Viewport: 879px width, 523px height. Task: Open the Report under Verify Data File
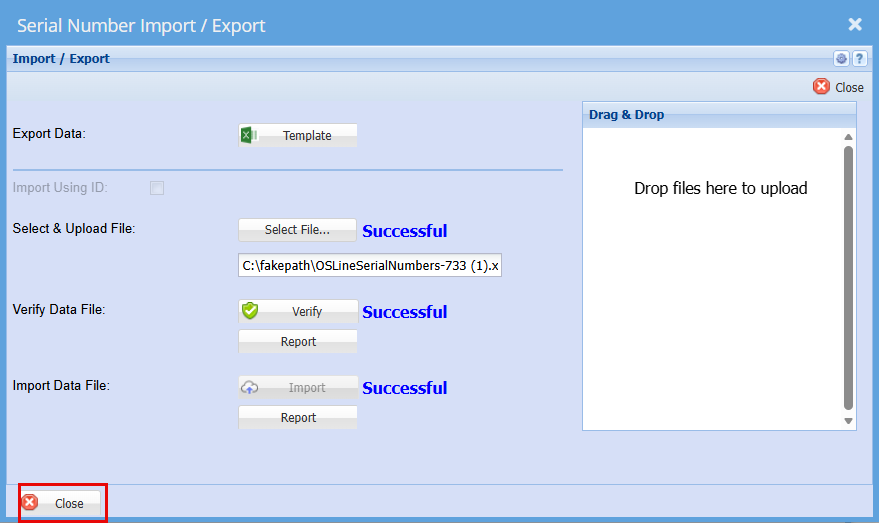(298, 341)
